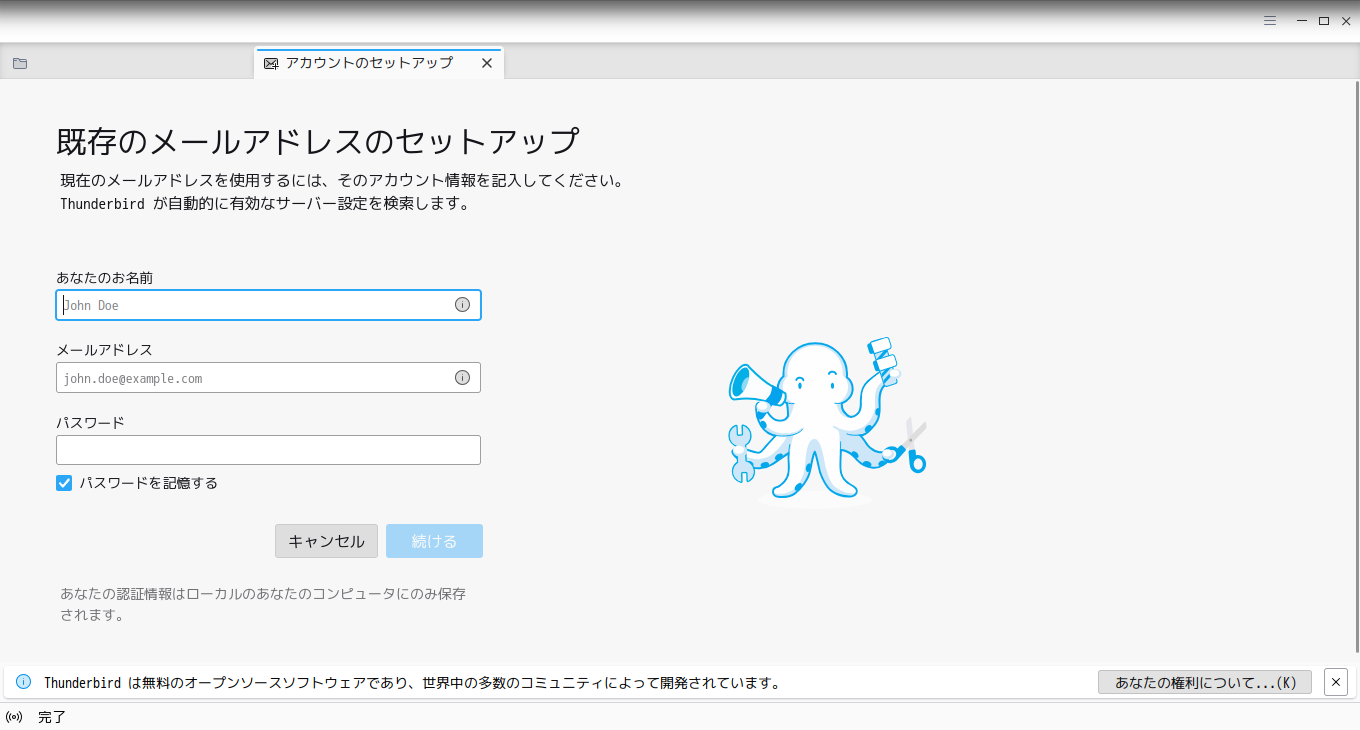Click the info icon in the email field
The height and width of the screenshot is (730, 1360).
462,378
